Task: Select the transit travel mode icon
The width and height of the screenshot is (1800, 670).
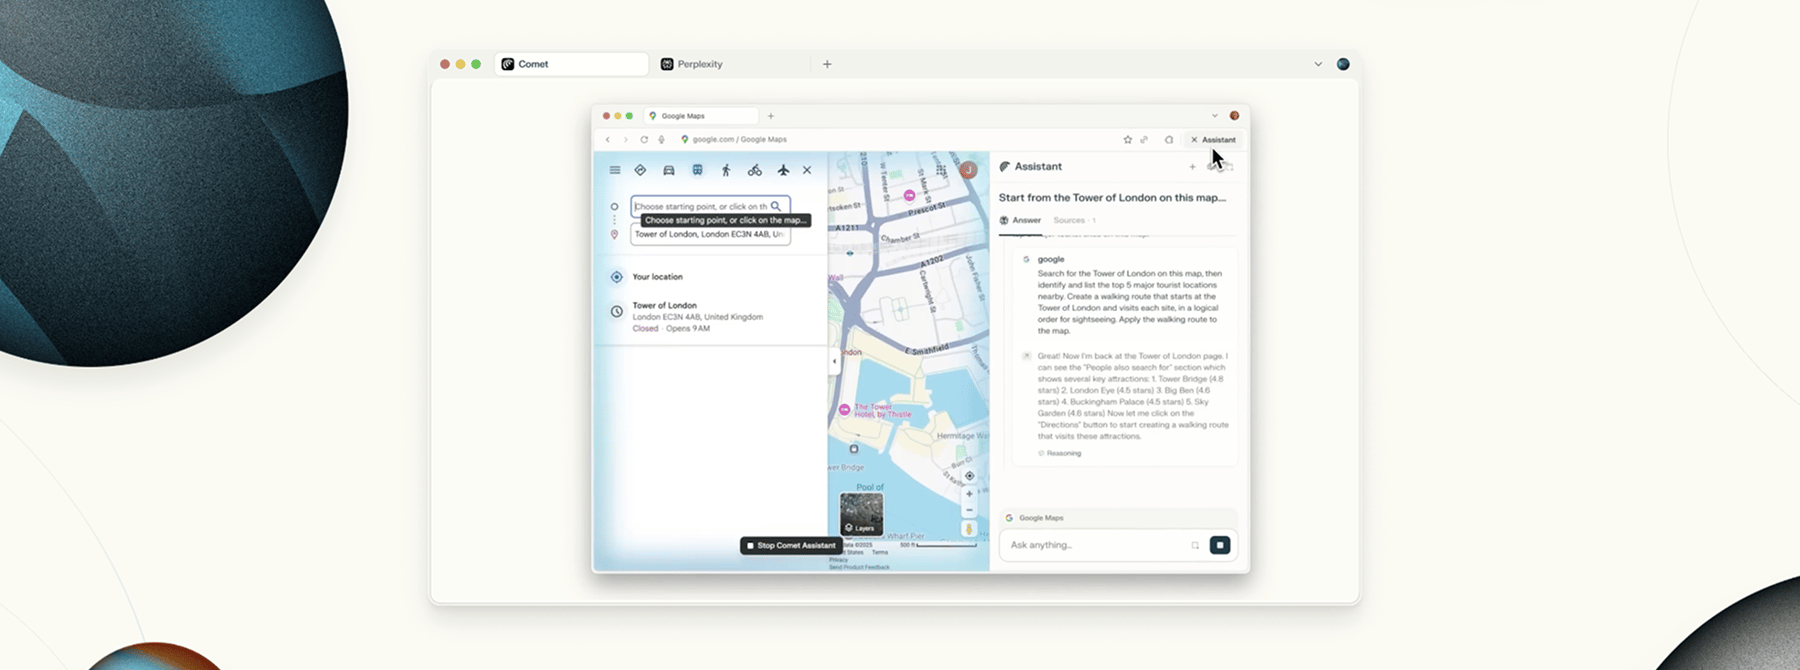Action: 697,170
